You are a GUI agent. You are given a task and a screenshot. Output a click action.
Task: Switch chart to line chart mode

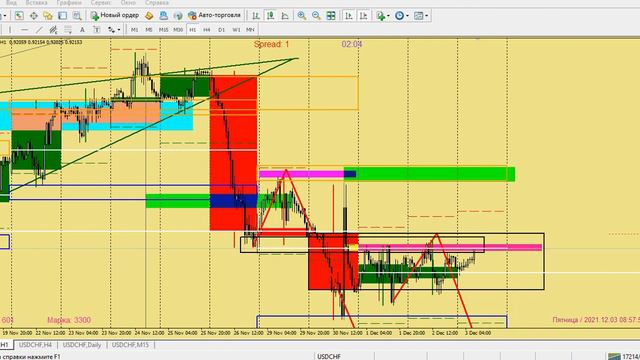(285, 16)
